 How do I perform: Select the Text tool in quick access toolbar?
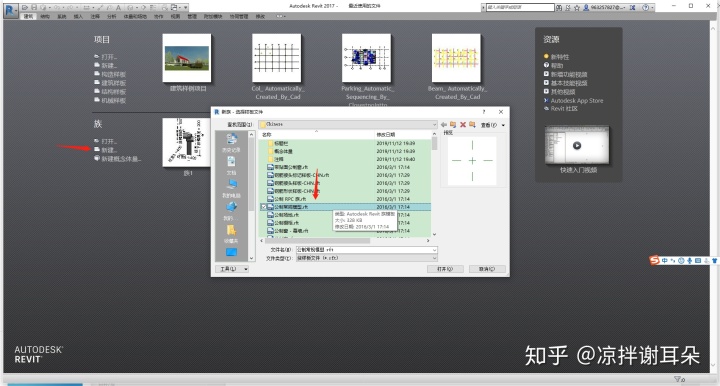point(118,7)
